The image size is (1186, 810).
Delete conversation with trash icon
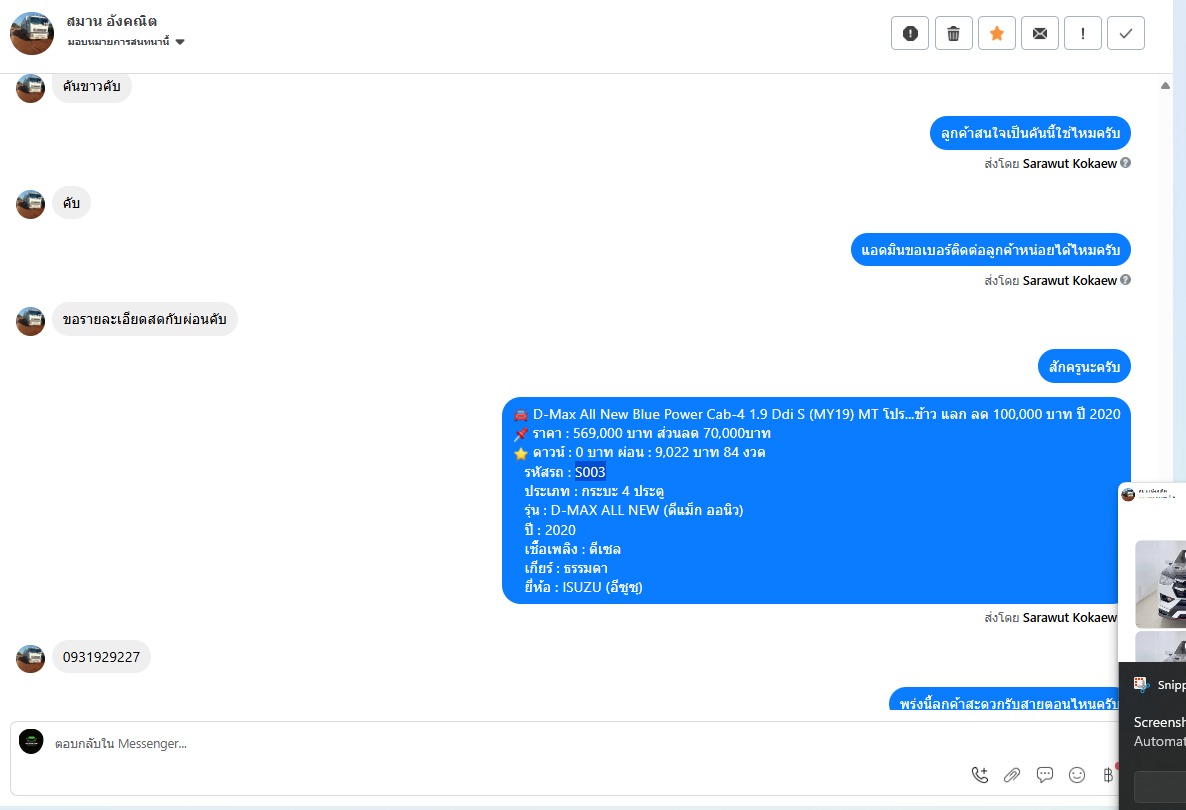click(x=953, y=33)
